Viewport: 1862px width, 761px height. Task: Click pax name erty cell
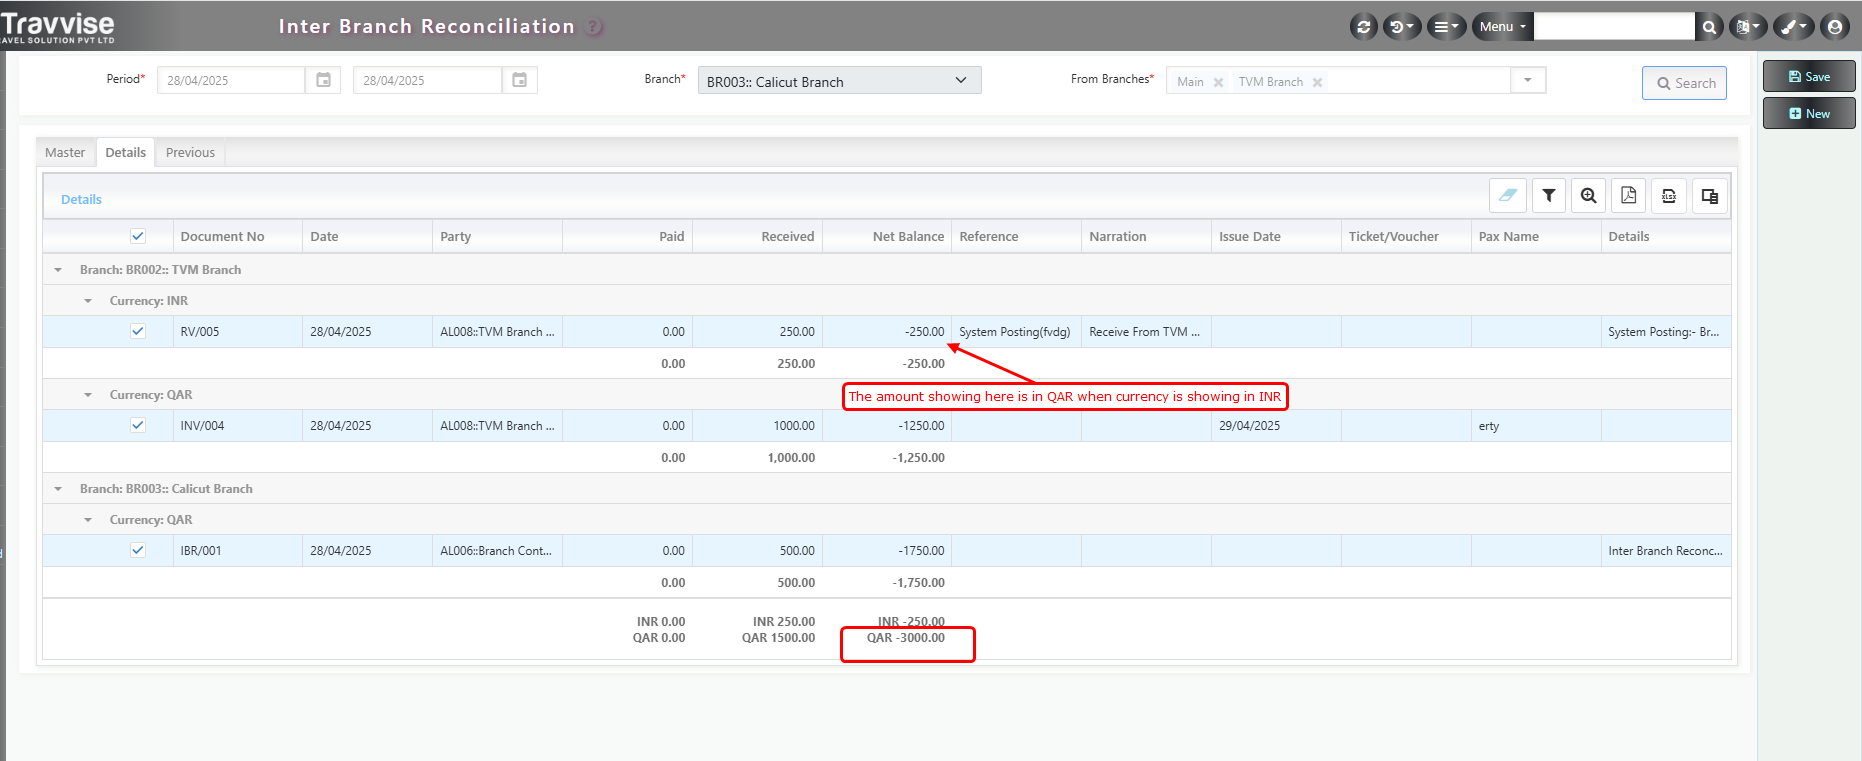click(1536, 425)
